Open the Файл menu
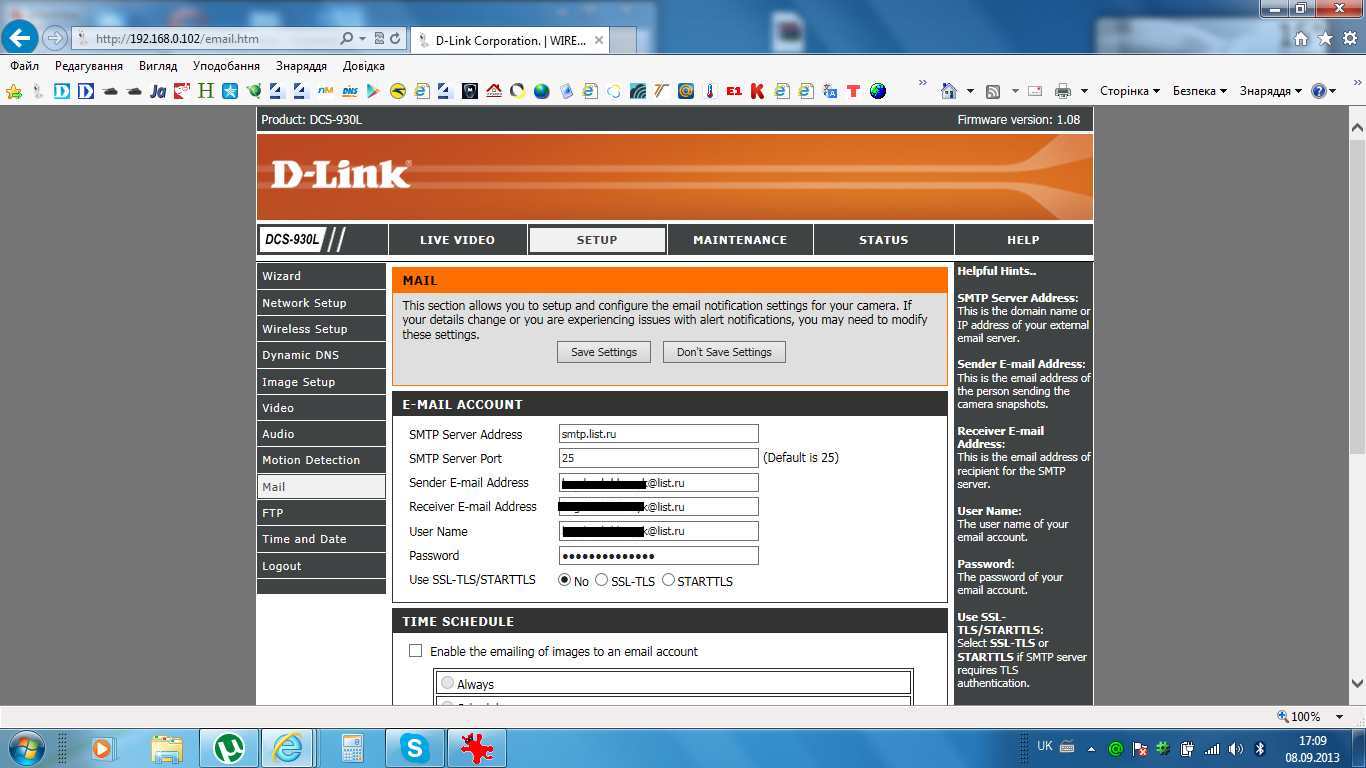Image resolution: width=1366 pixels, height=768 pixels. pyautogui.click(x=24, y=66)
